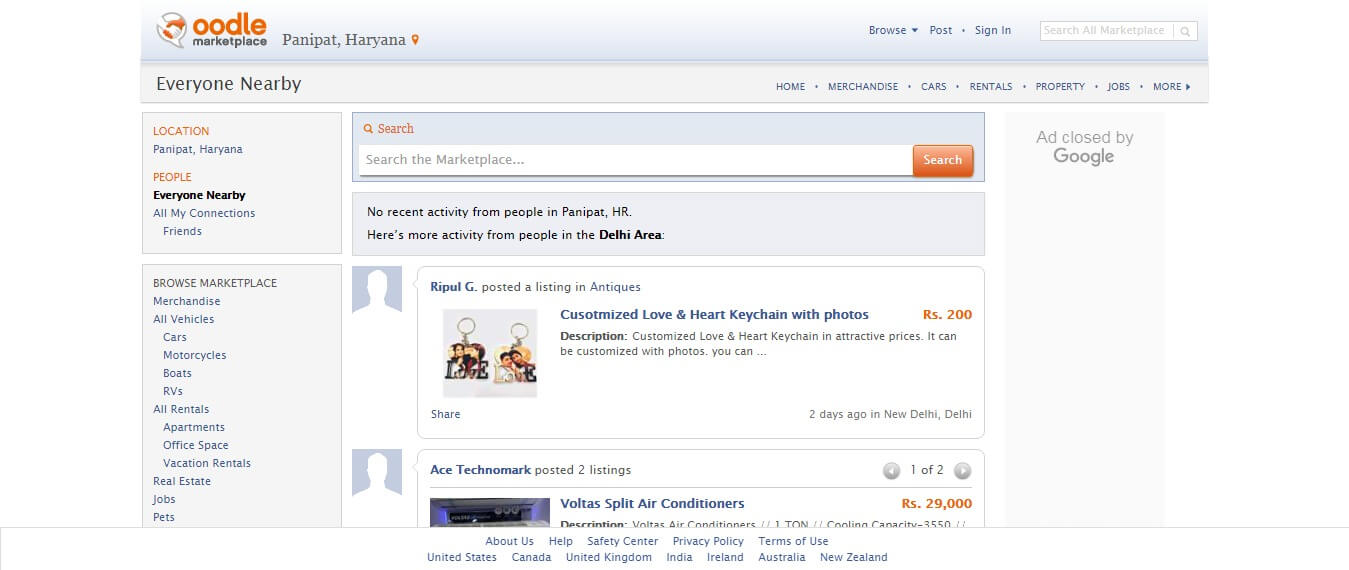The width and height of the screenshot is (1349, 570).
Task: Expand the MORE navigation menu
Action: point(1172,87)
